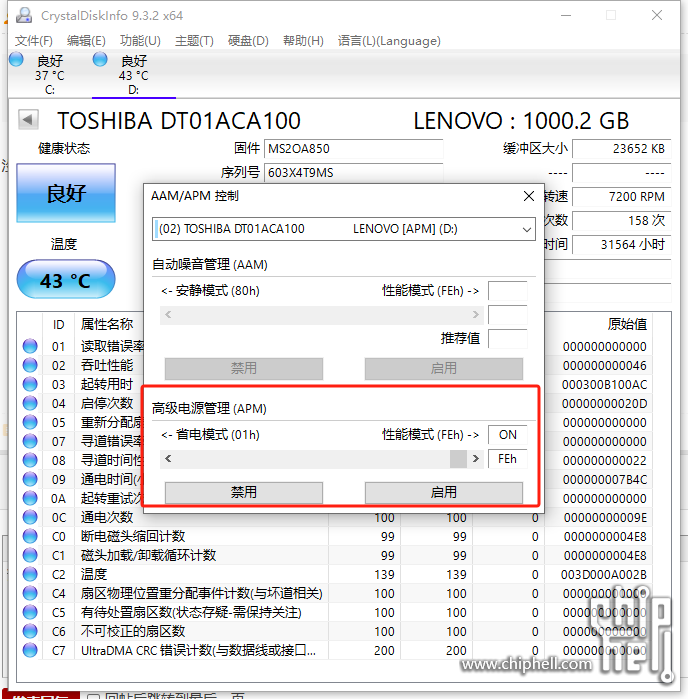Click the AAM slider right arrow
The width and height of the screenshot is (688, 699).
[476, 314]
